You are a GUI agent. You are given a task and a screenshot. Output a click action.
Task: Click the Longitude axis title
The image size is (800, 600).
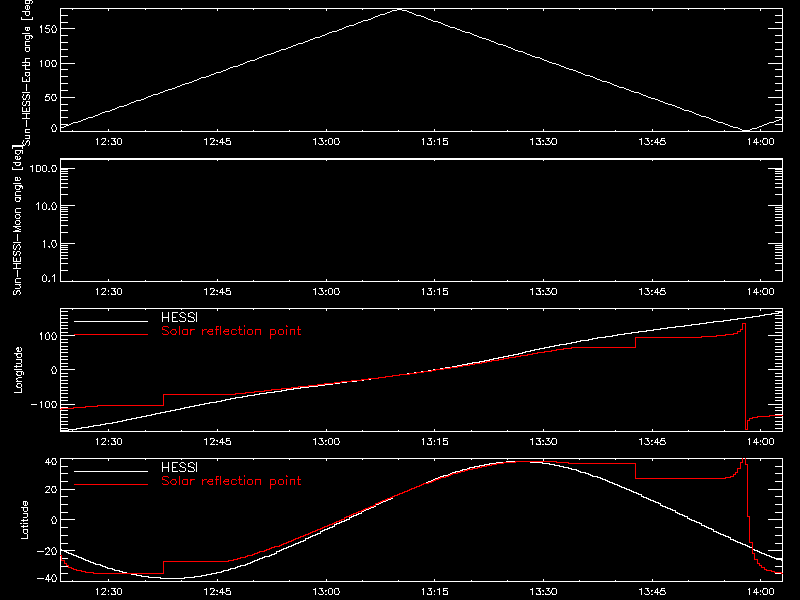pos(18,370)
